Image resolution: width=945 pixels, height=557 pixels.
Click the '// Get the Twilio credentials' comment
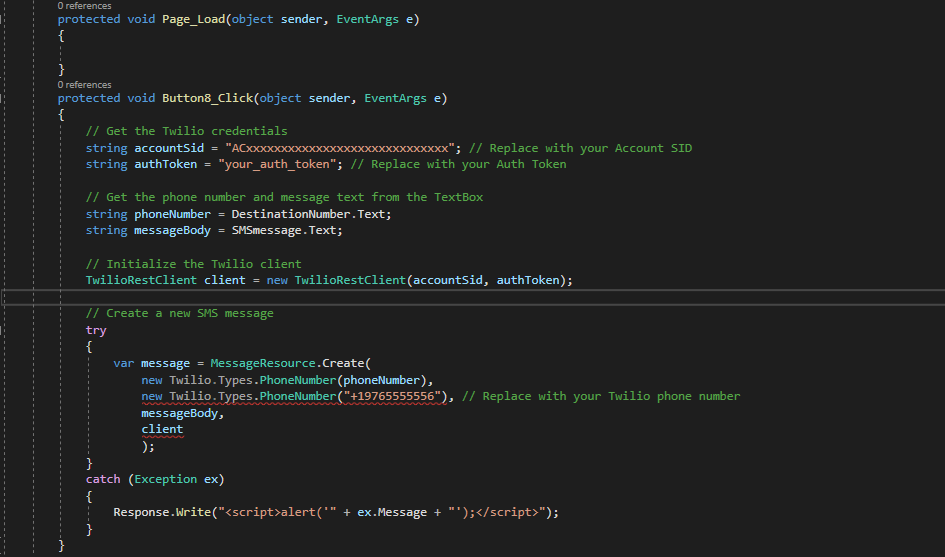click(x=186, y=131)
